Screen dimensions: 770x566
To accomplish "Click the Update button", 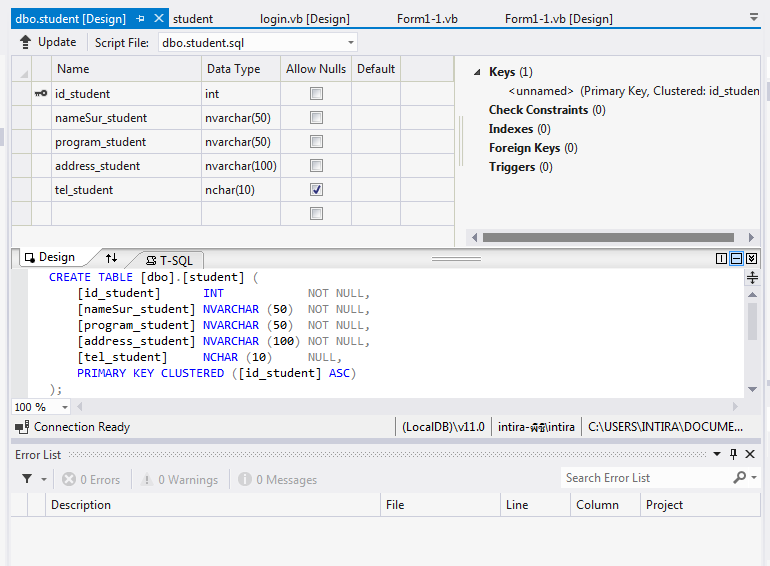I will [48, 42].
